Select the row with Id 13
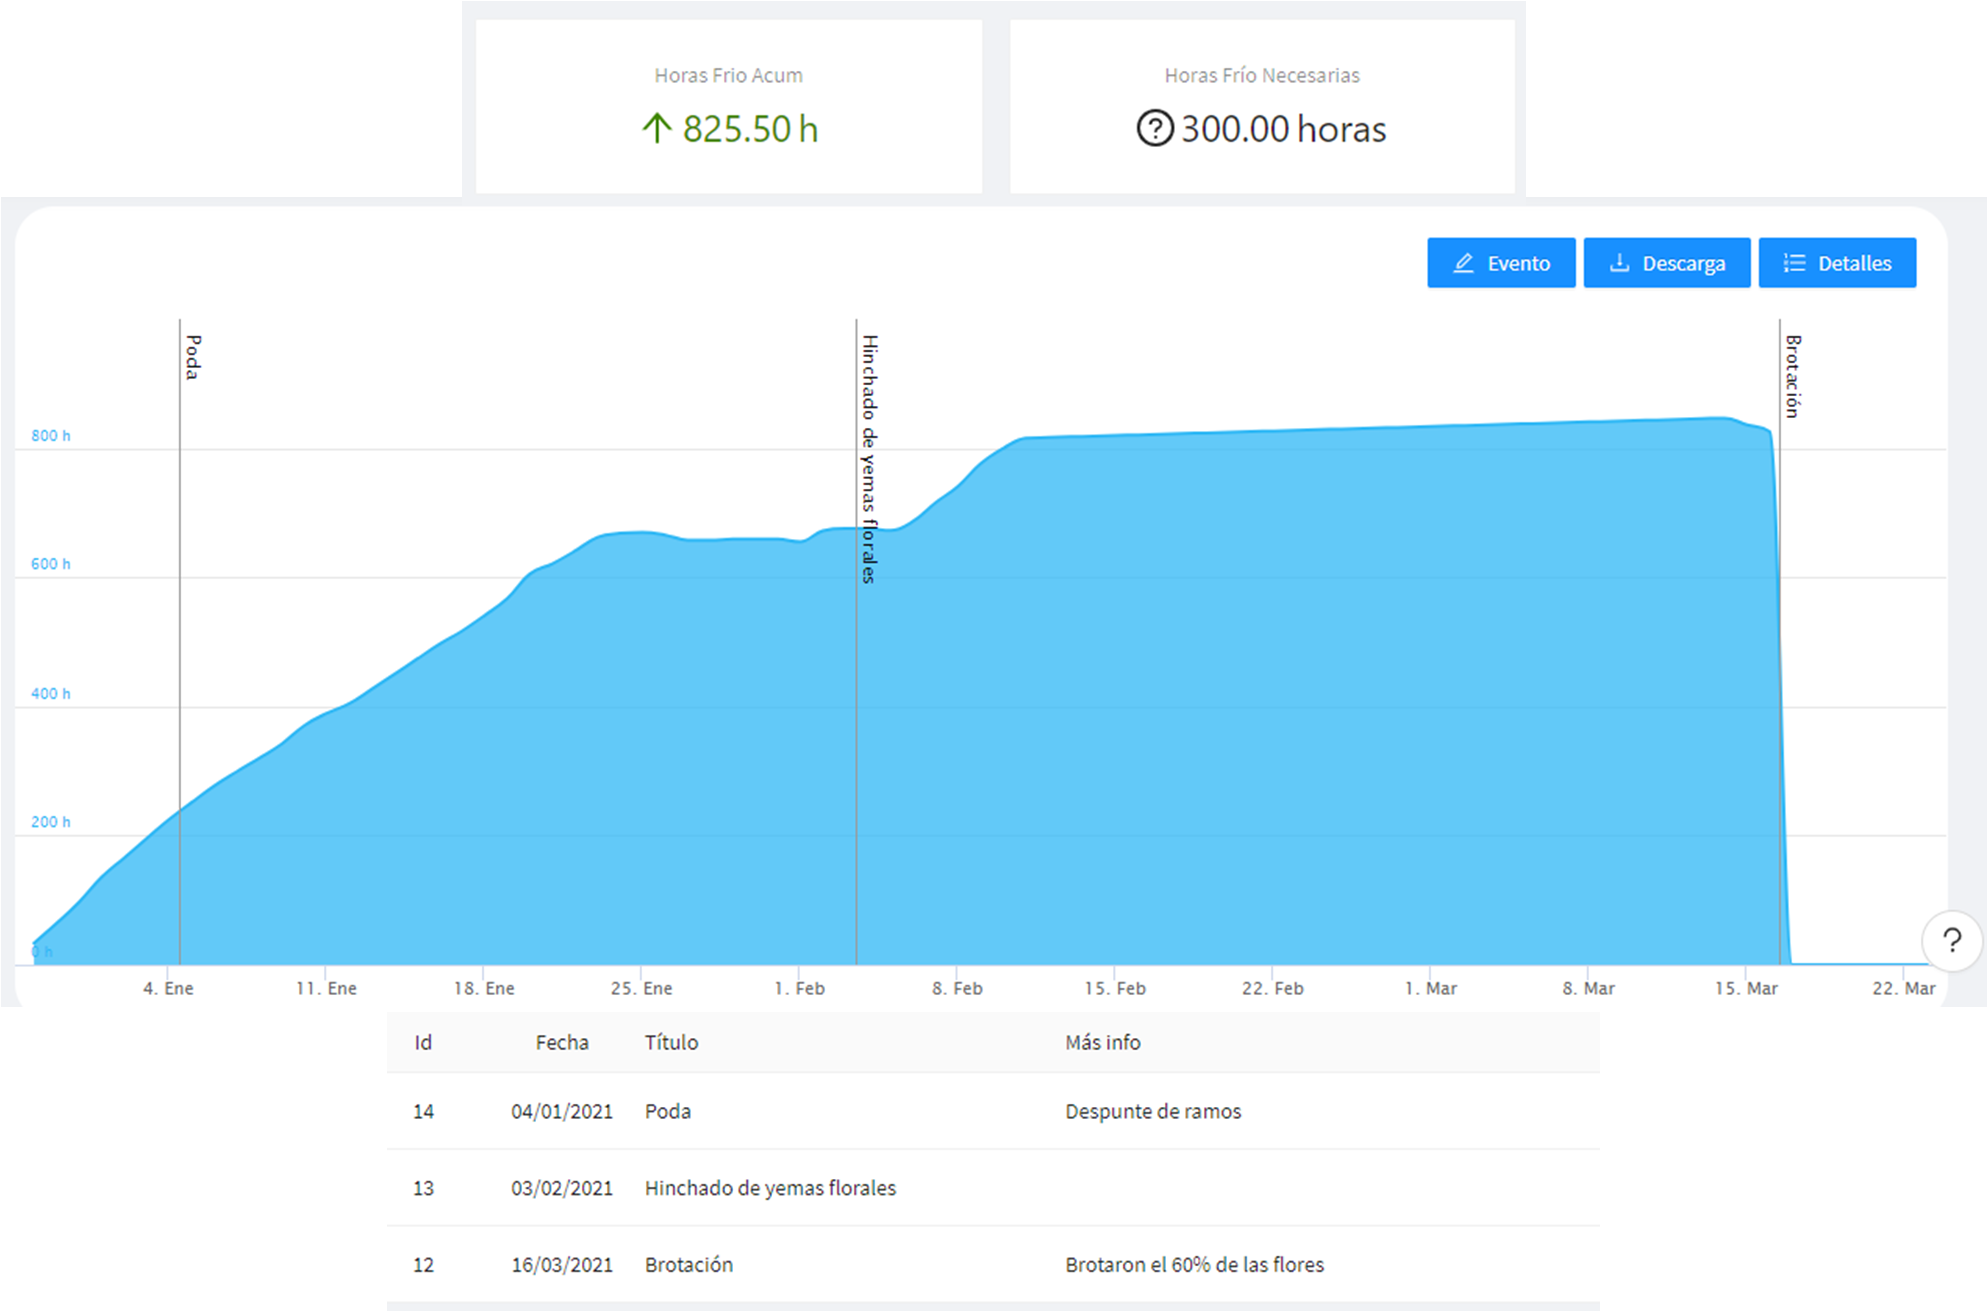The height and width of the screenshot is (1312, 1988). point(423,1188)
